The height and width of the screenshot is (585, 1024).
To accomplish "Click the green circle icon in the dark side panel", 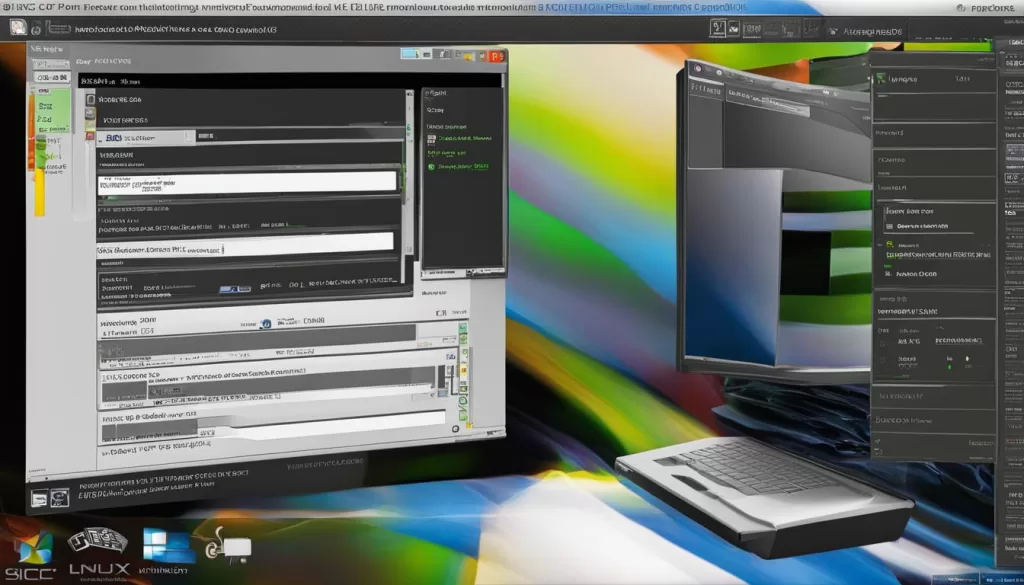I will tap(431, 167).
